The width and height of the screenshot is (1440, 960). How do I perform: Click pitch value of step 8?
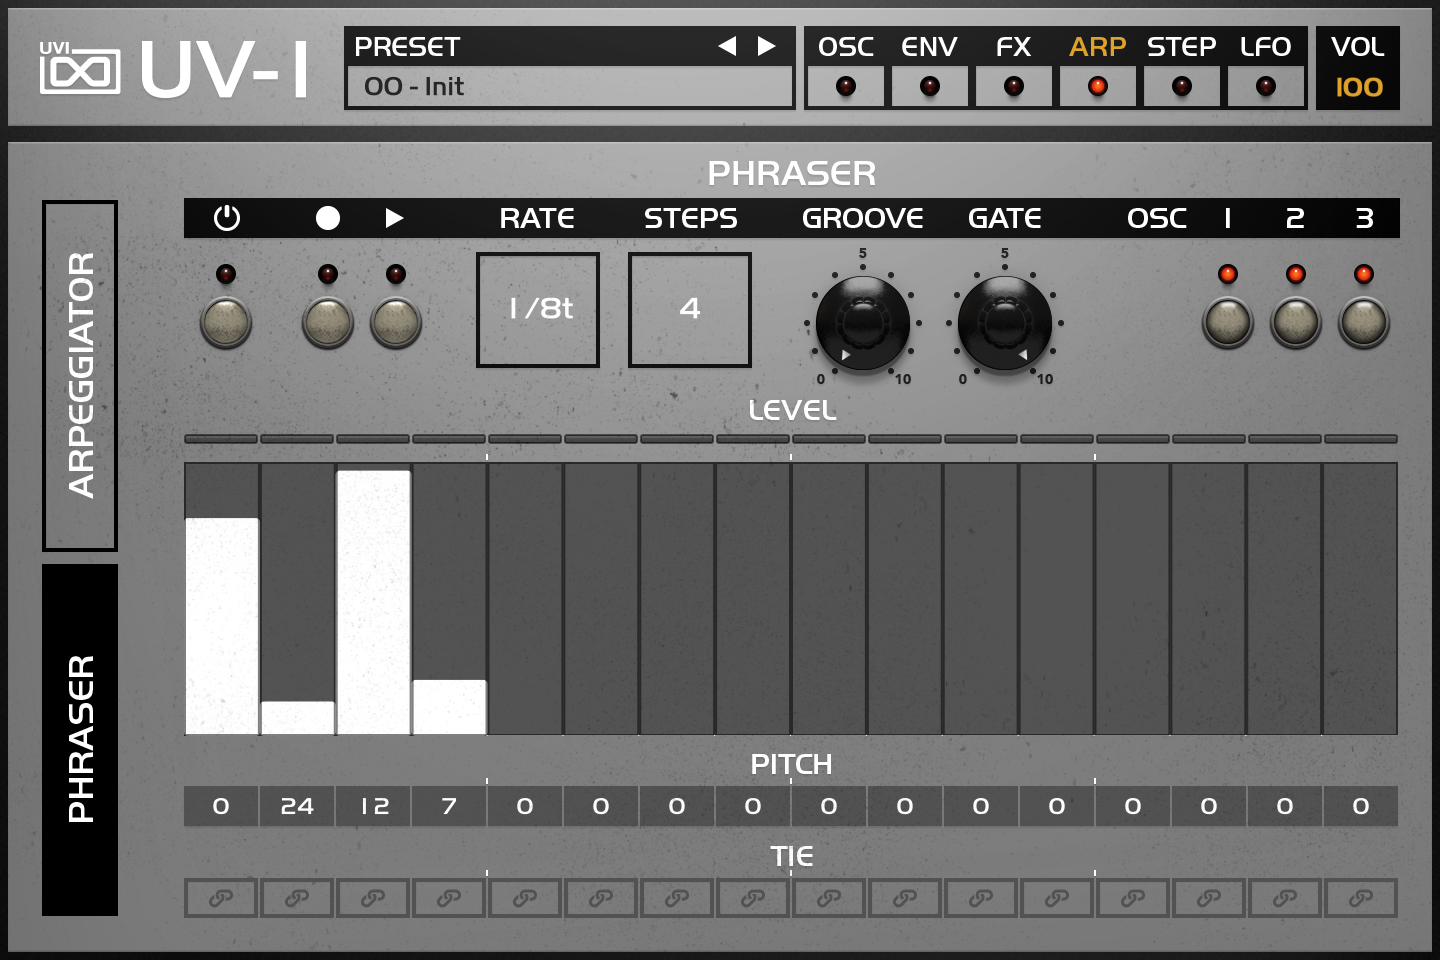(x=754, y=806)
